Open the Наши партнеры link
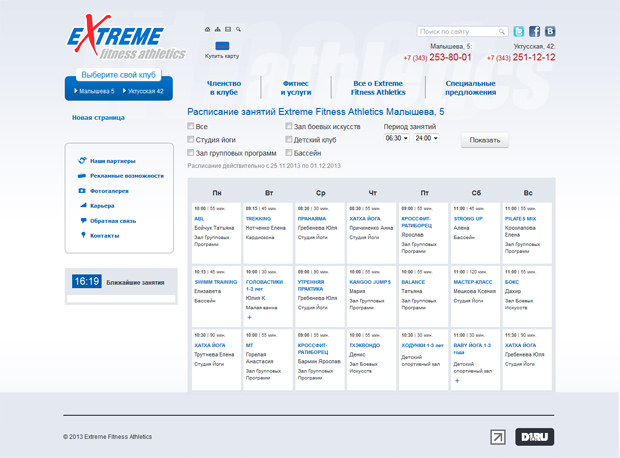620x458 pixels. 113,161
